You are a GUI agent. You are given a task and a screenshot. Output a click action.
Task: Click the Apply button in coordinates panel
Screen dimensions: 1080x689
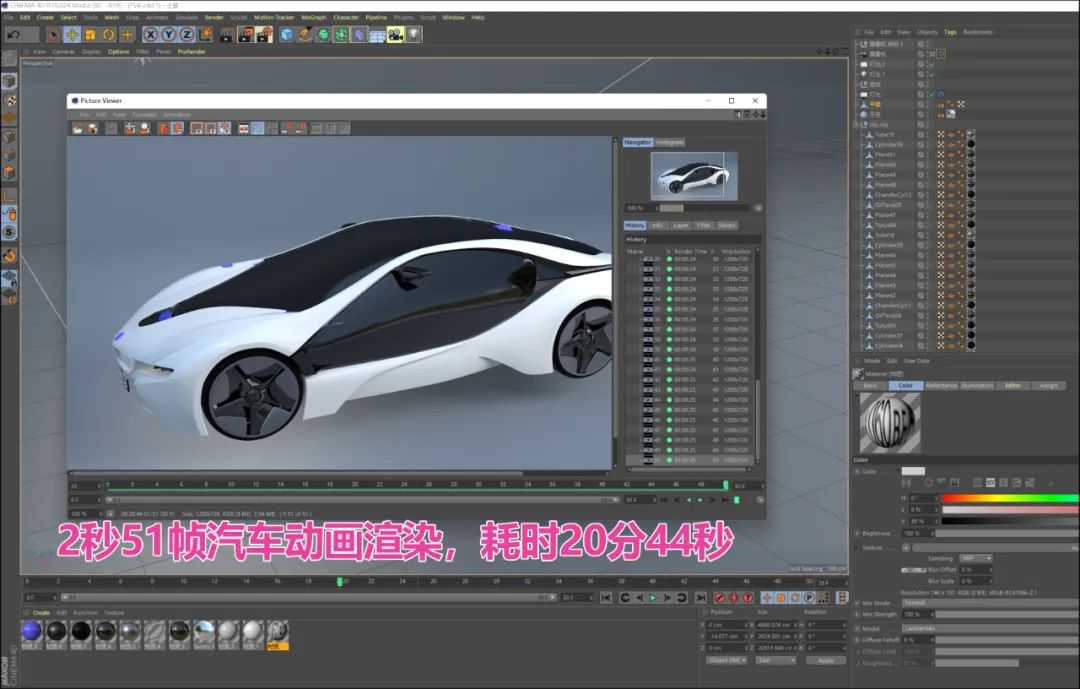[x=825, y=660]
